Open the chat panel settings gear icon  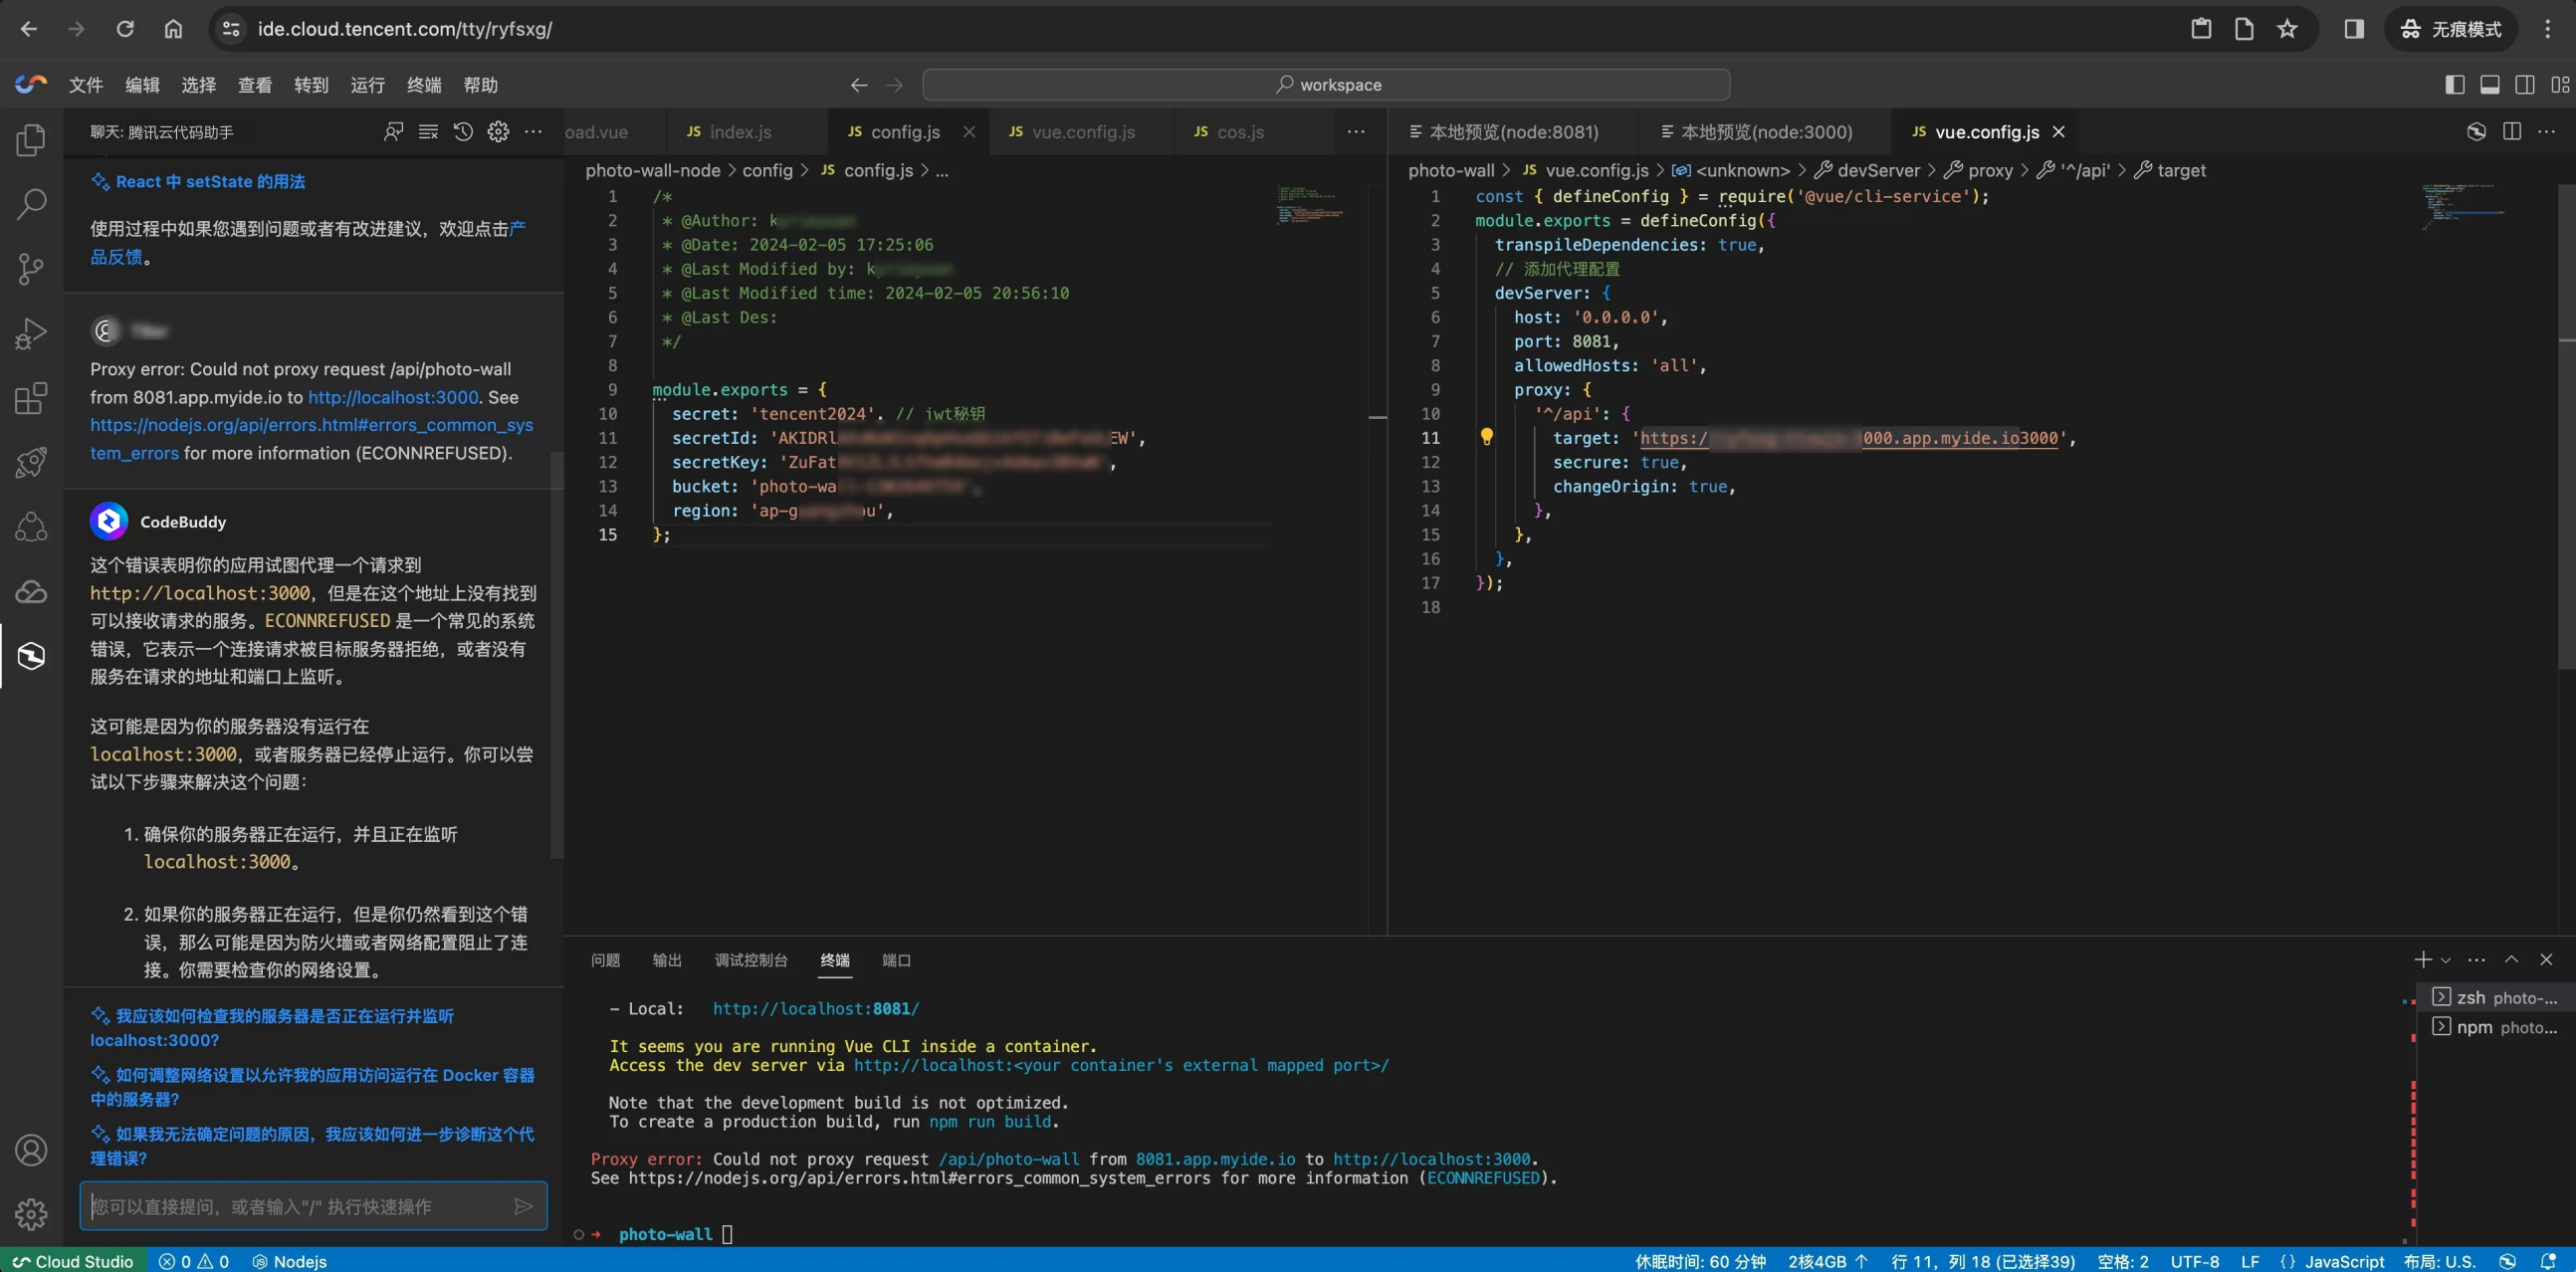click(498, 132)
